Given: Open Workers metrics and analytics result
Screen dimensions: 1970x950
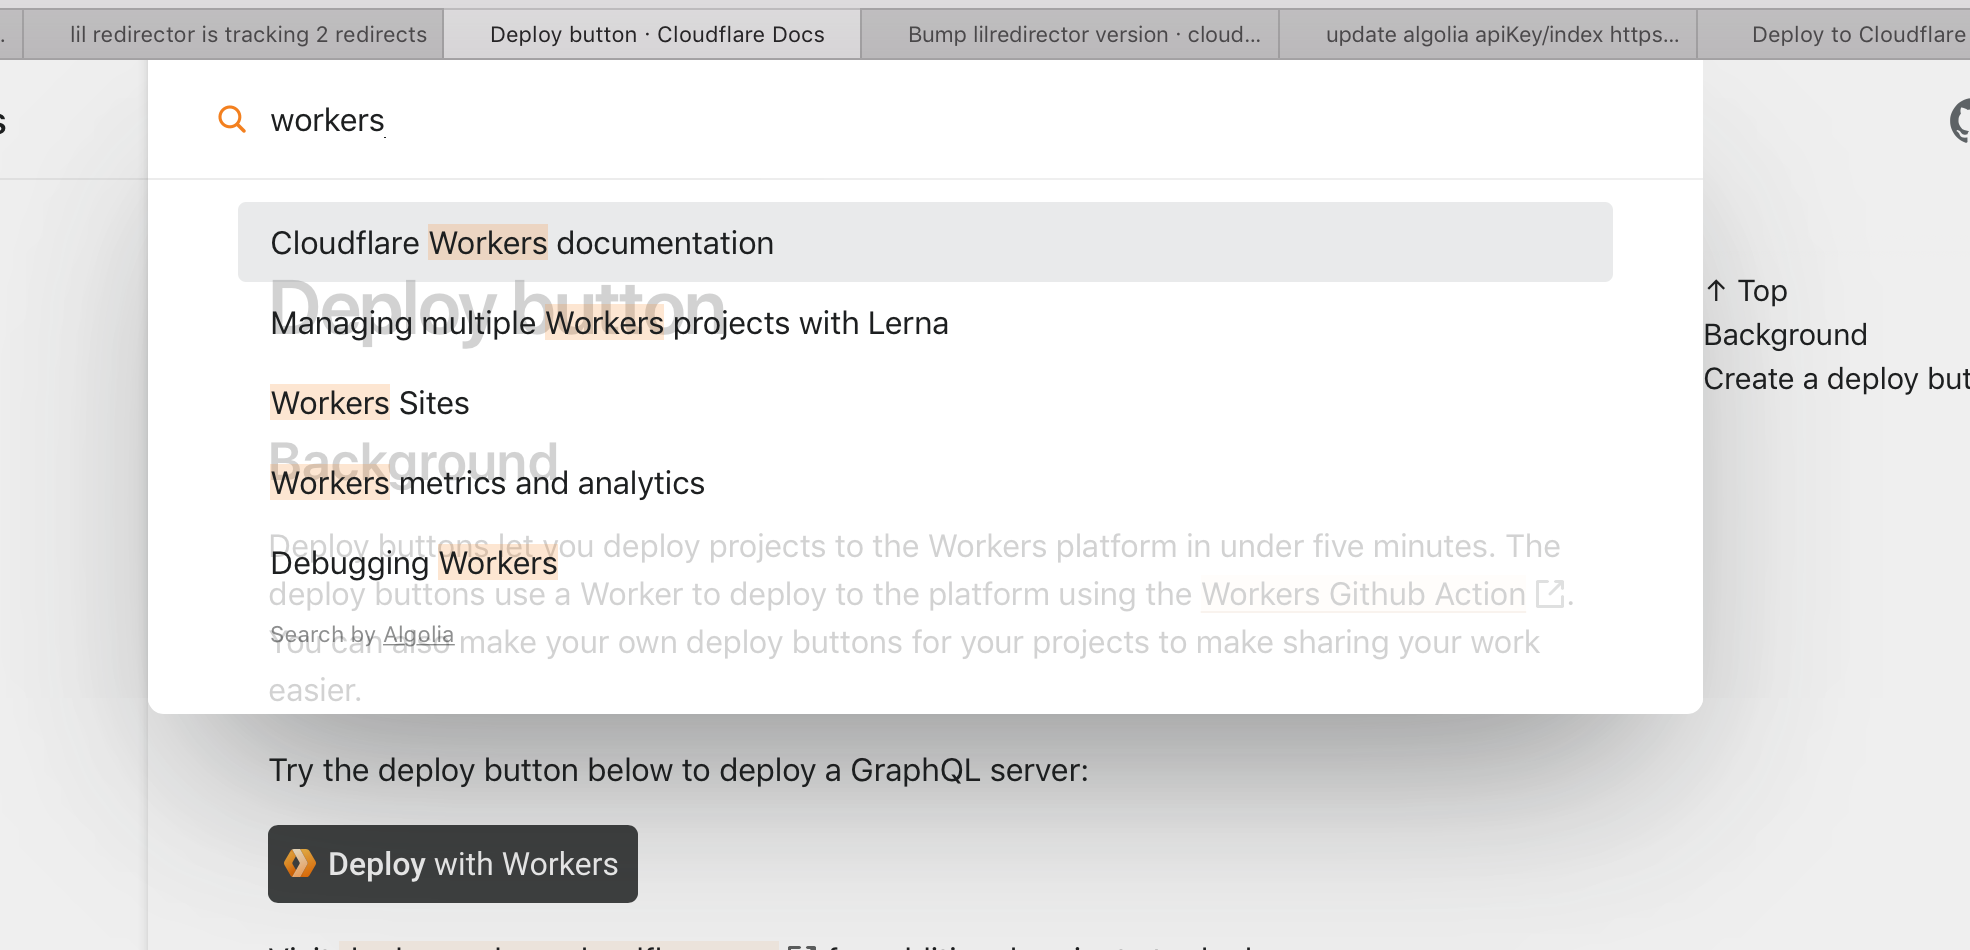Looking at the screenshot, I should pyautogui.click(x=925, y=483).
